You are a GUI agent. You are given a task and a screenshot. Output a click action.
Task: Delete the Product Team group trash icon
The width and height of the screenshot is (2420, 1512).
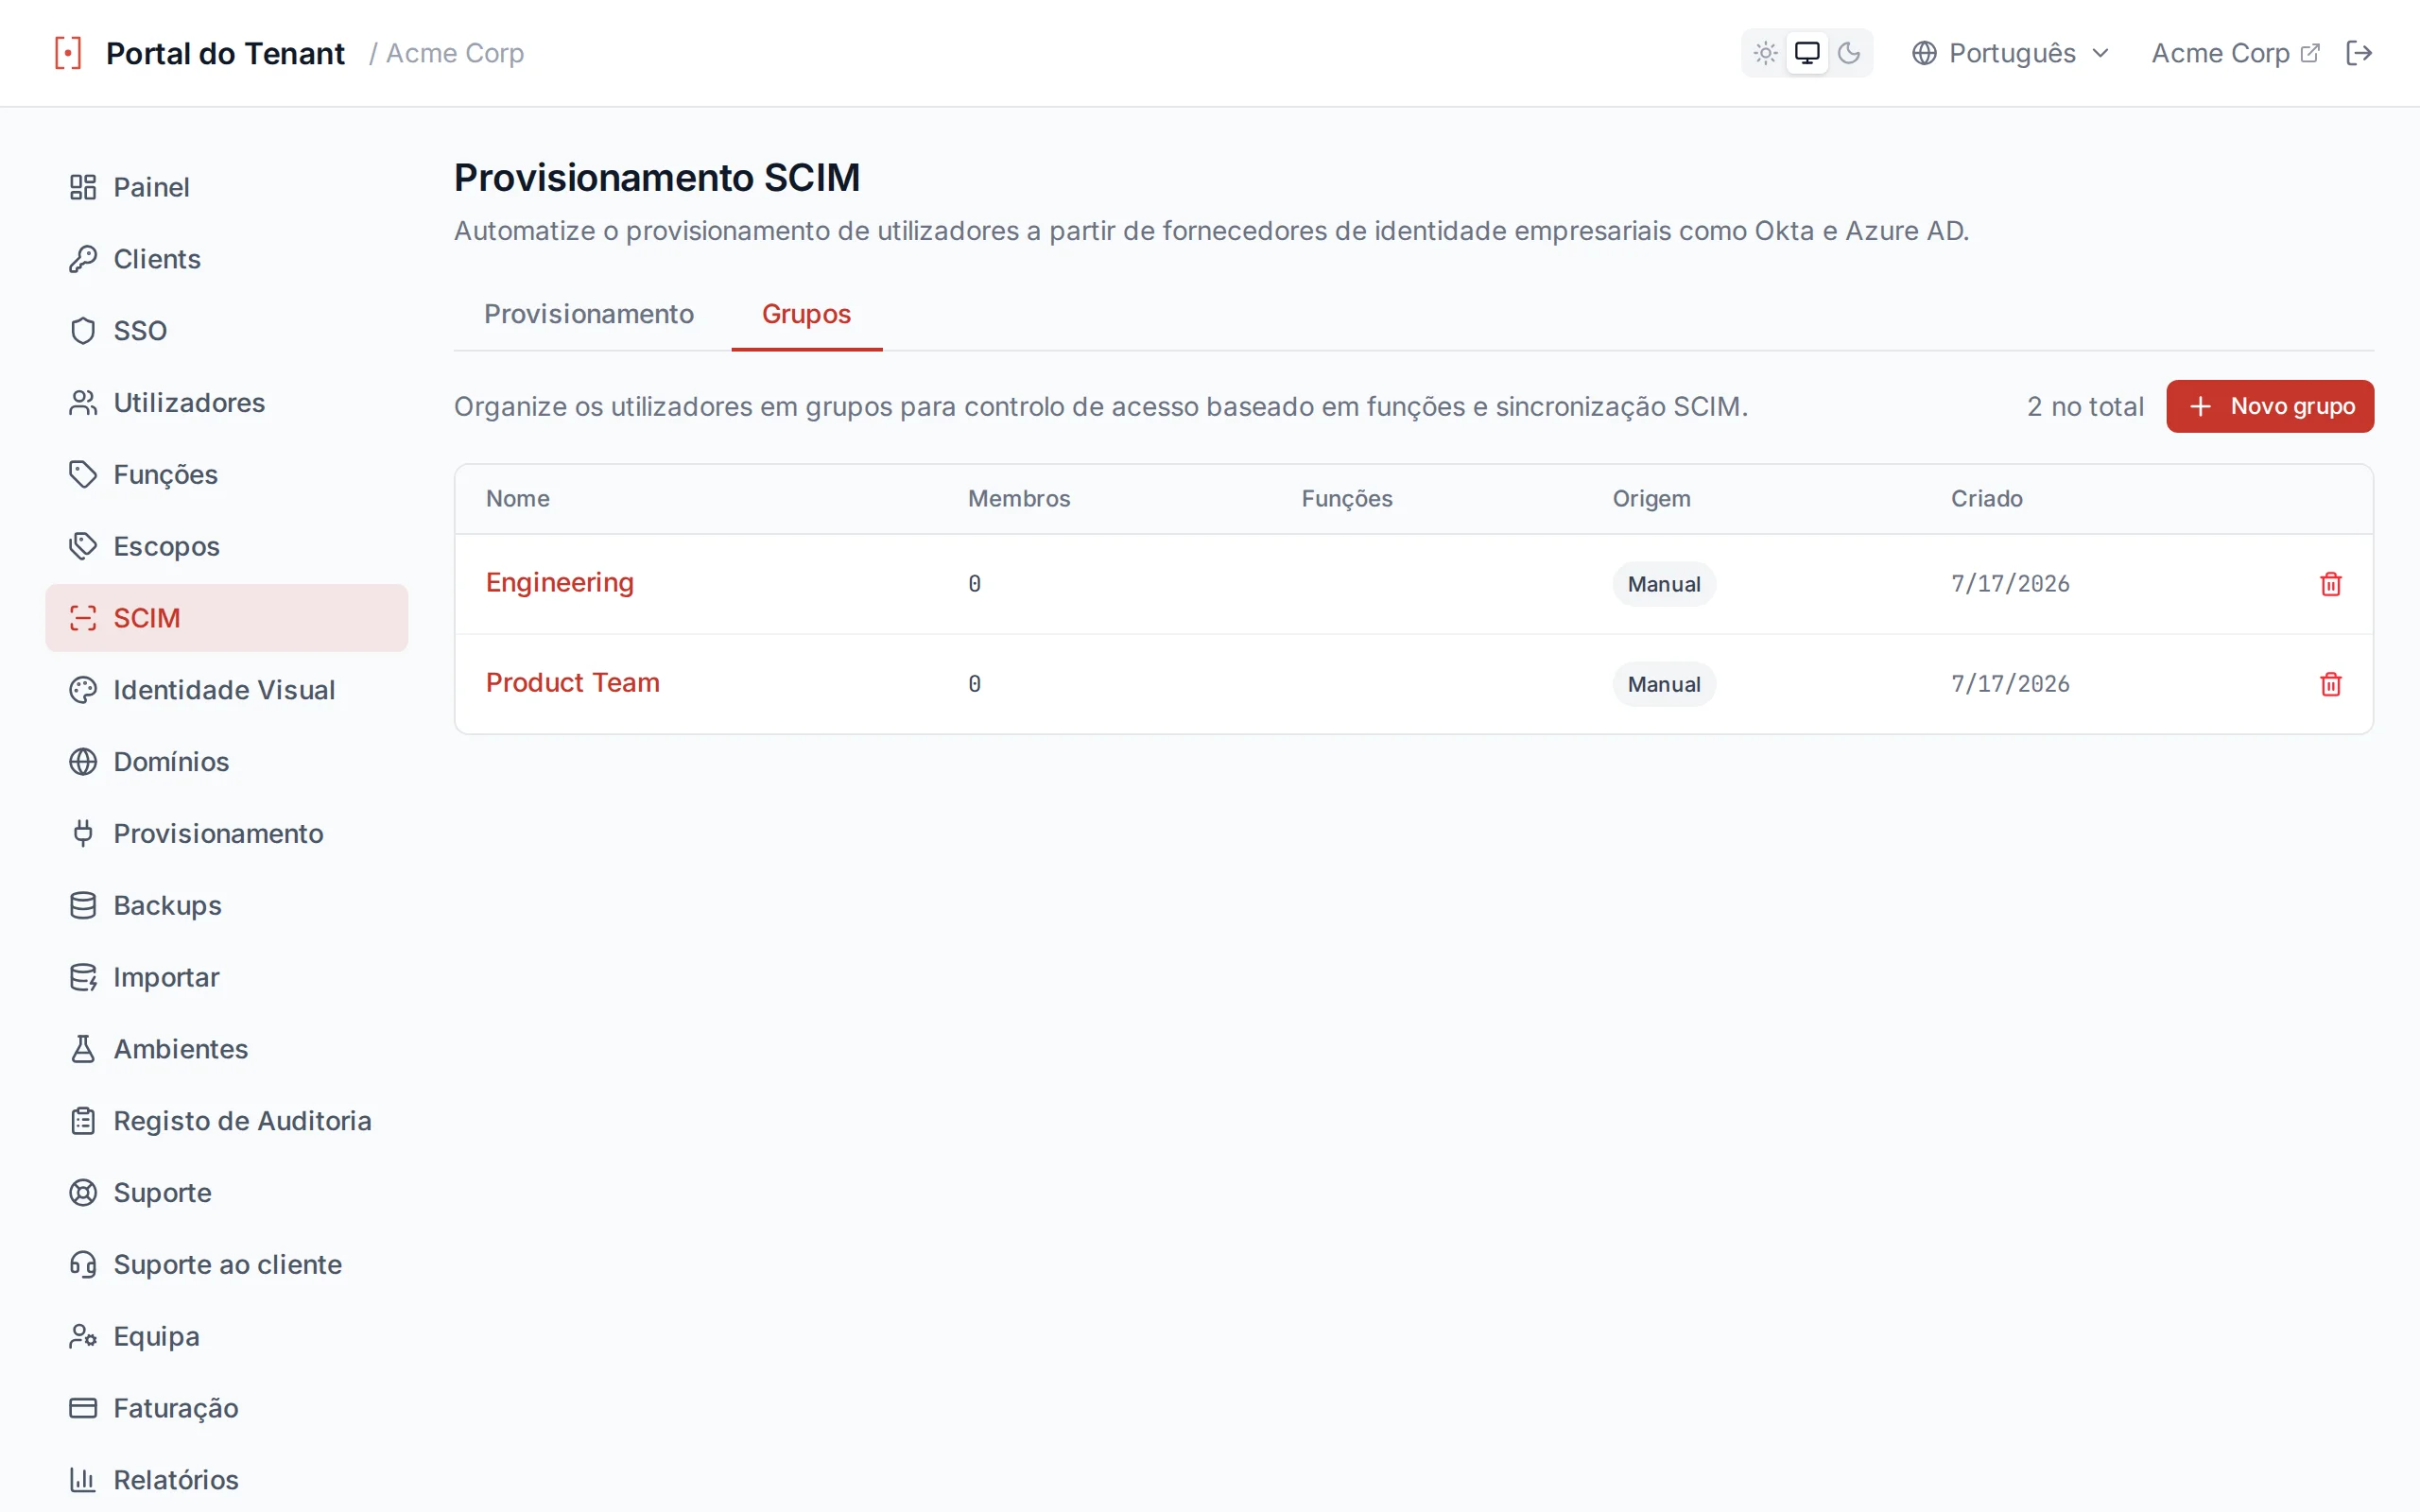tap(2331, 684)
